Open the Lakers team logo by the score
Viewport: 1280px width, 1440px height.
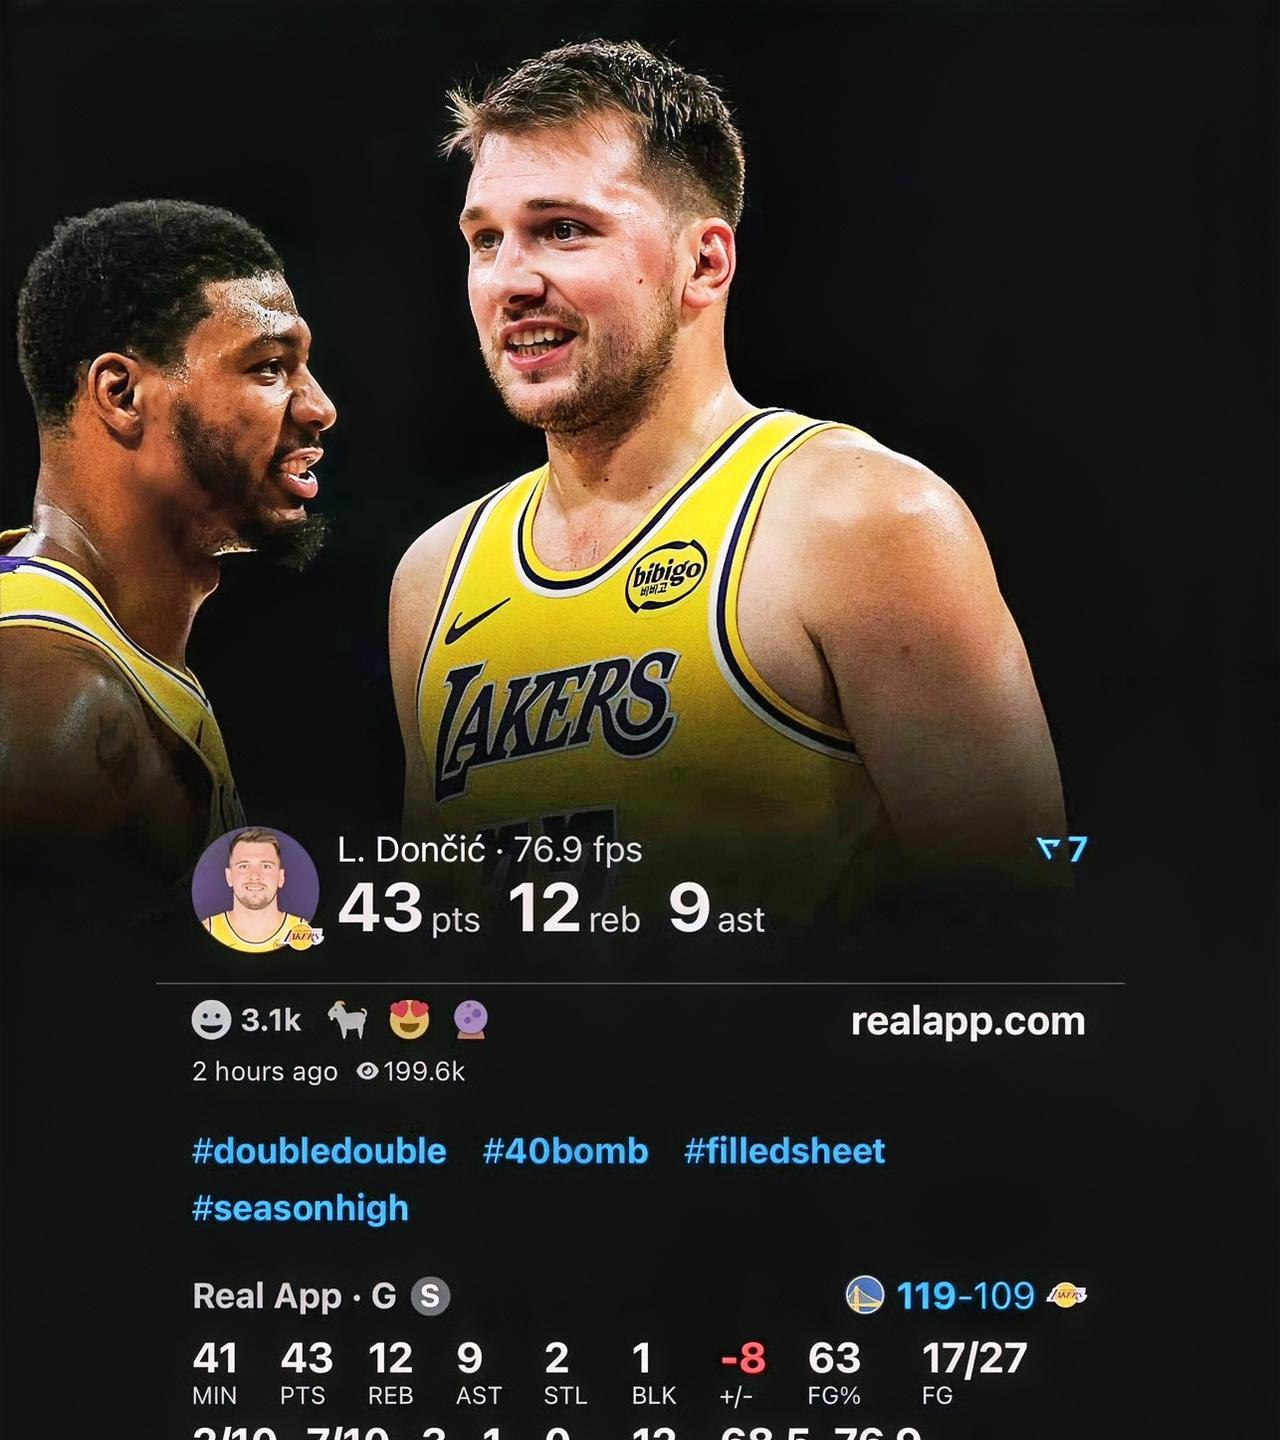(1066, 1295)
